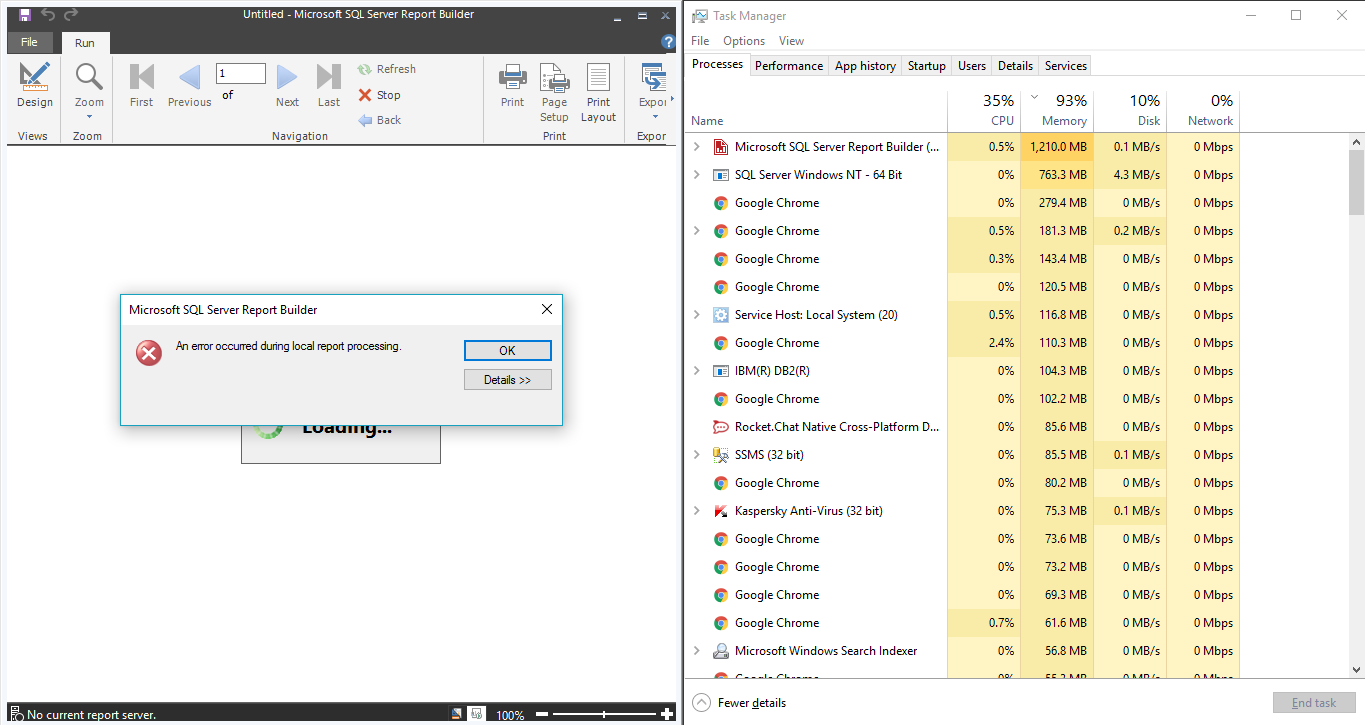Click Refresh in the Navigation group

click(387, 69)
